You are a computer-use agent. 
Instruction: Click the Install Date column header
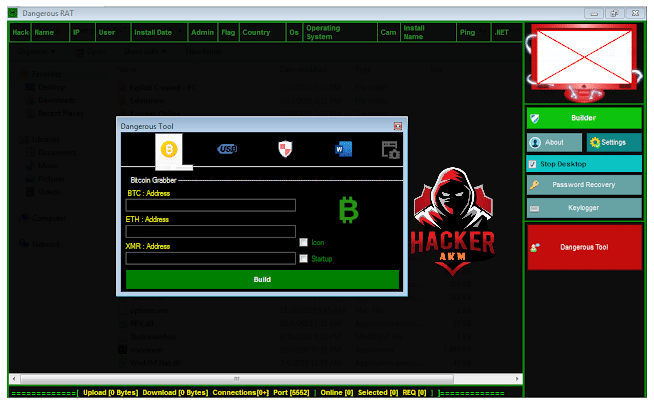click(158, 32)
